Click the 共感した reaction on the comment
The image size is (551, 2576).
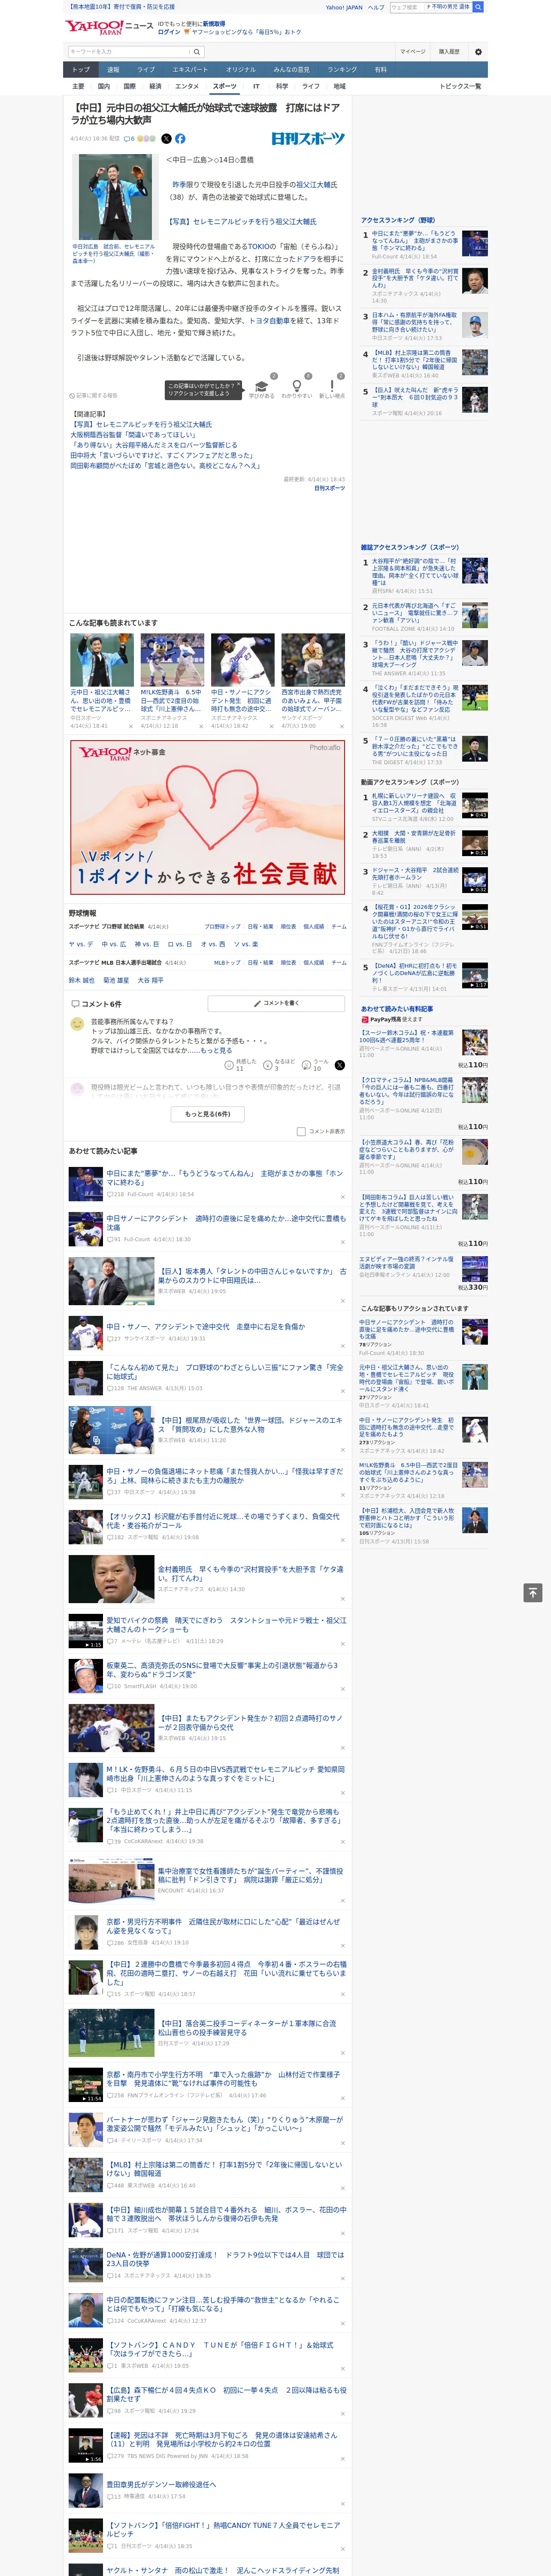pyautogui.click(x=240, y=1065)
